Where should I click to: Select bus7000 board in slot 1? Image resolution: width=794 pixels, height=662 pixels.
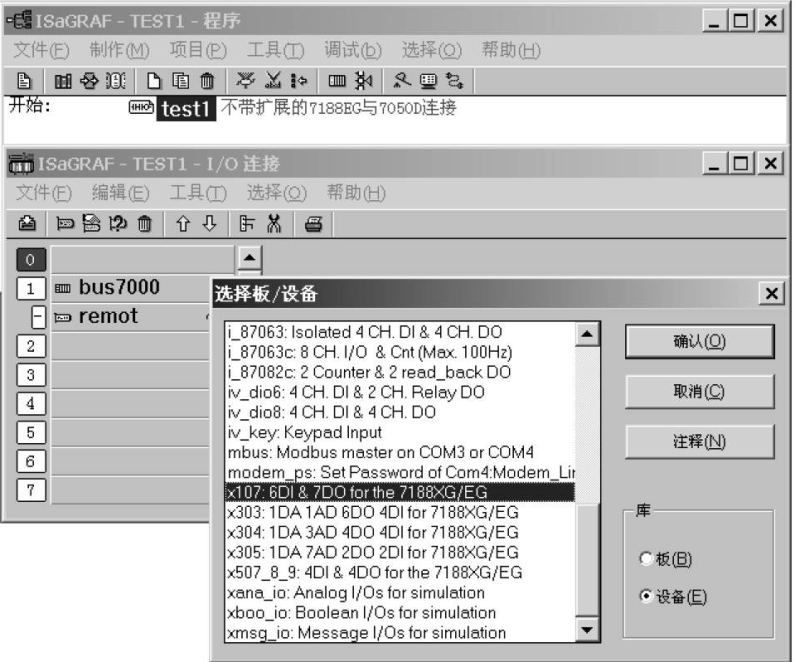(119, 288)
